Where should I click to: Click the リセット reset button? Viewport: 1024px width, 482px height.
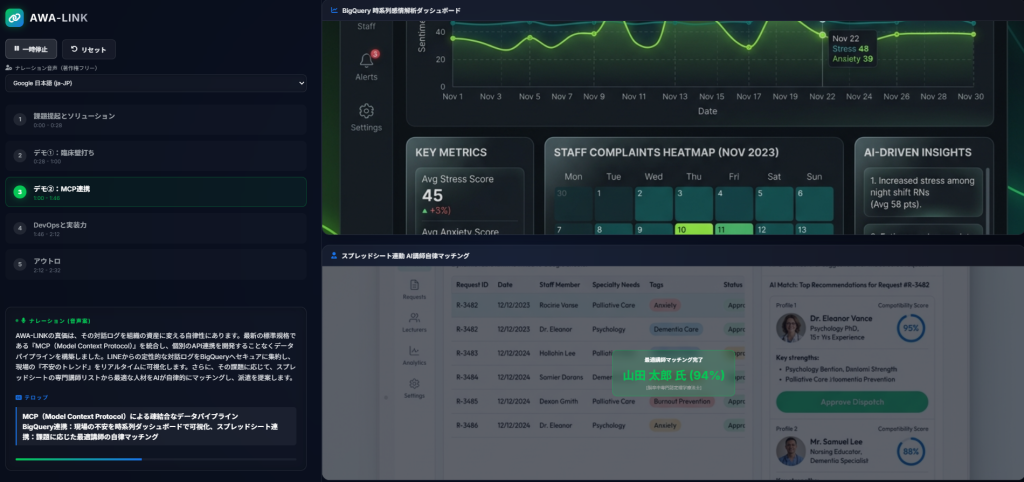[x=89, y=49]
